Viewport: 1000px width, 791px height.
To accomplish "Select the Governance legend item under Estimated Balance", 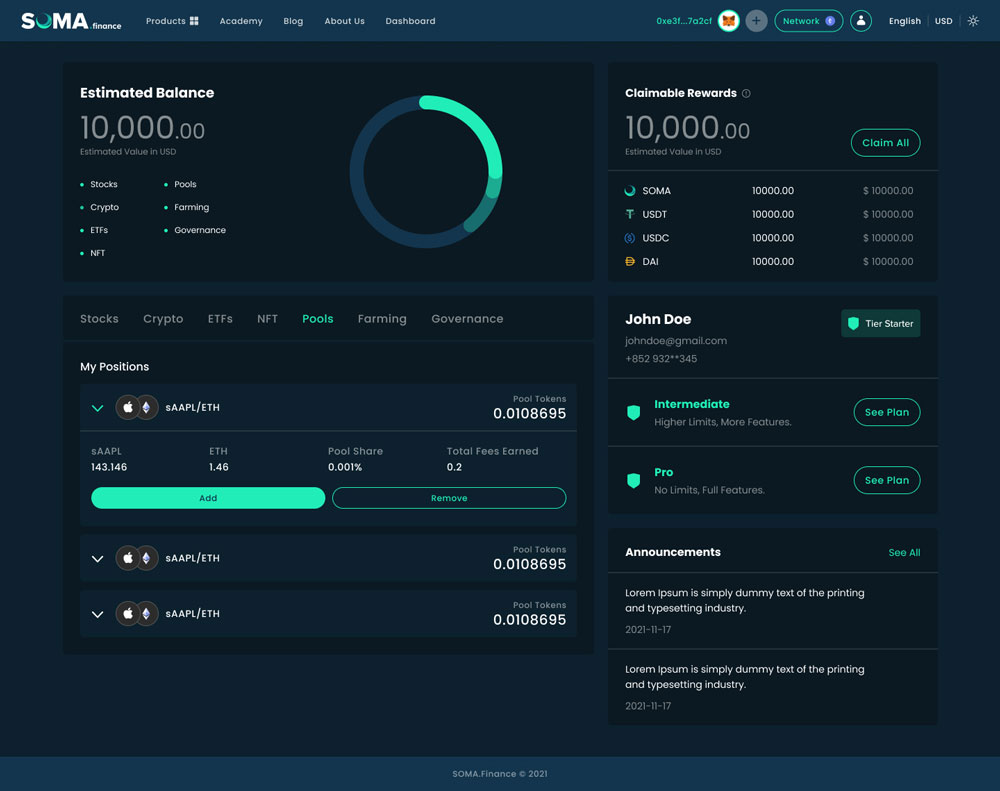I will pyautogui.click(x=195, y=230).
